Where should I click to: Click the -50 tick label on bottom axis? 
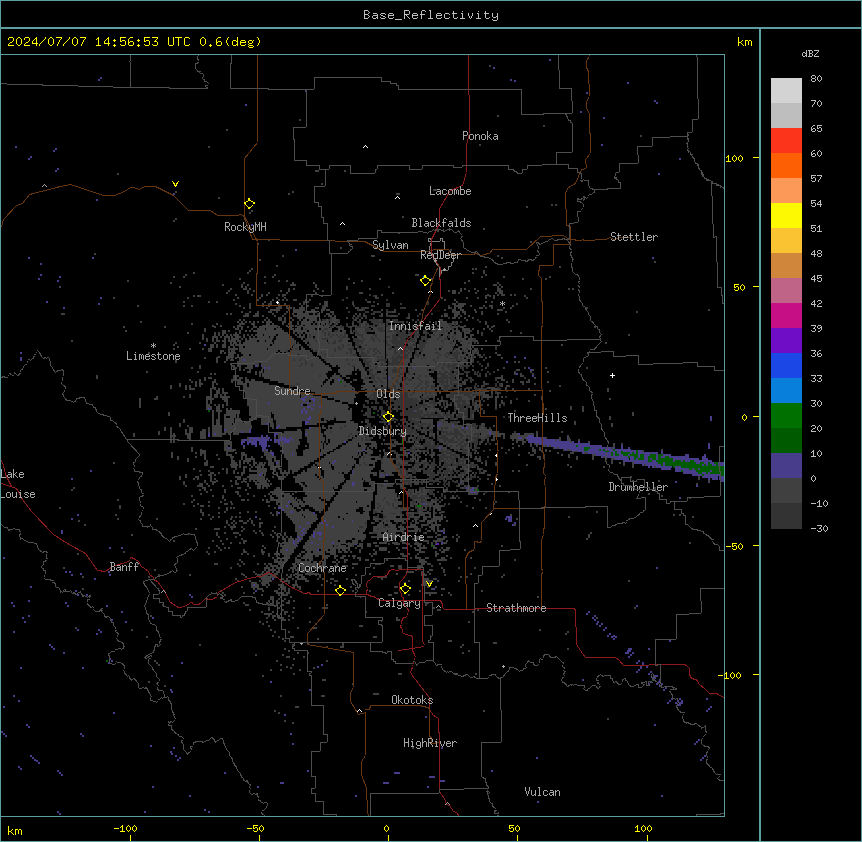click(x=256, y=828)
